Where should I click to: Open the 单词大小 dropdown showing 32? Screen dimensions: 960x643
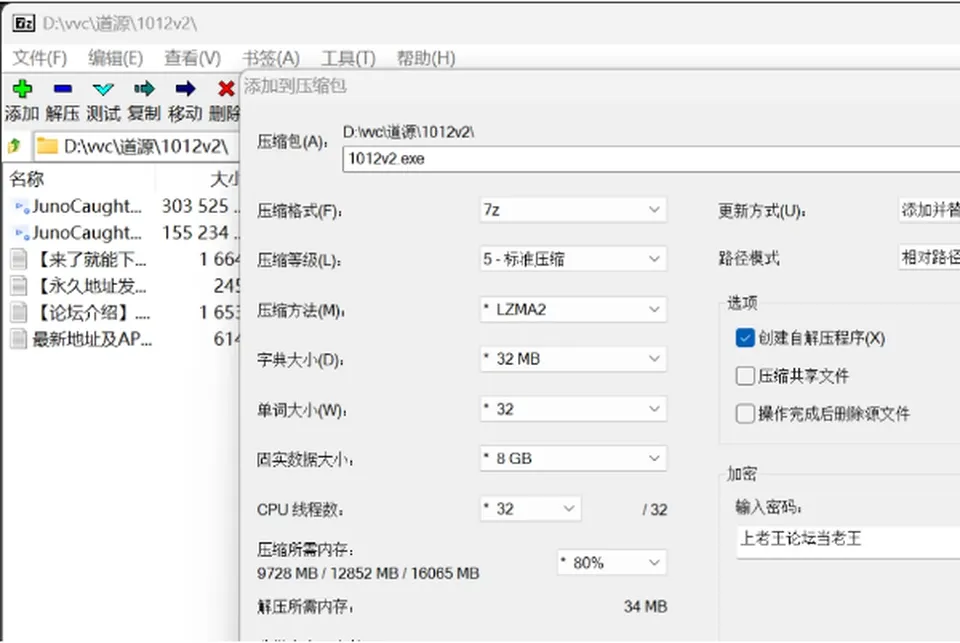pos(573,408)
